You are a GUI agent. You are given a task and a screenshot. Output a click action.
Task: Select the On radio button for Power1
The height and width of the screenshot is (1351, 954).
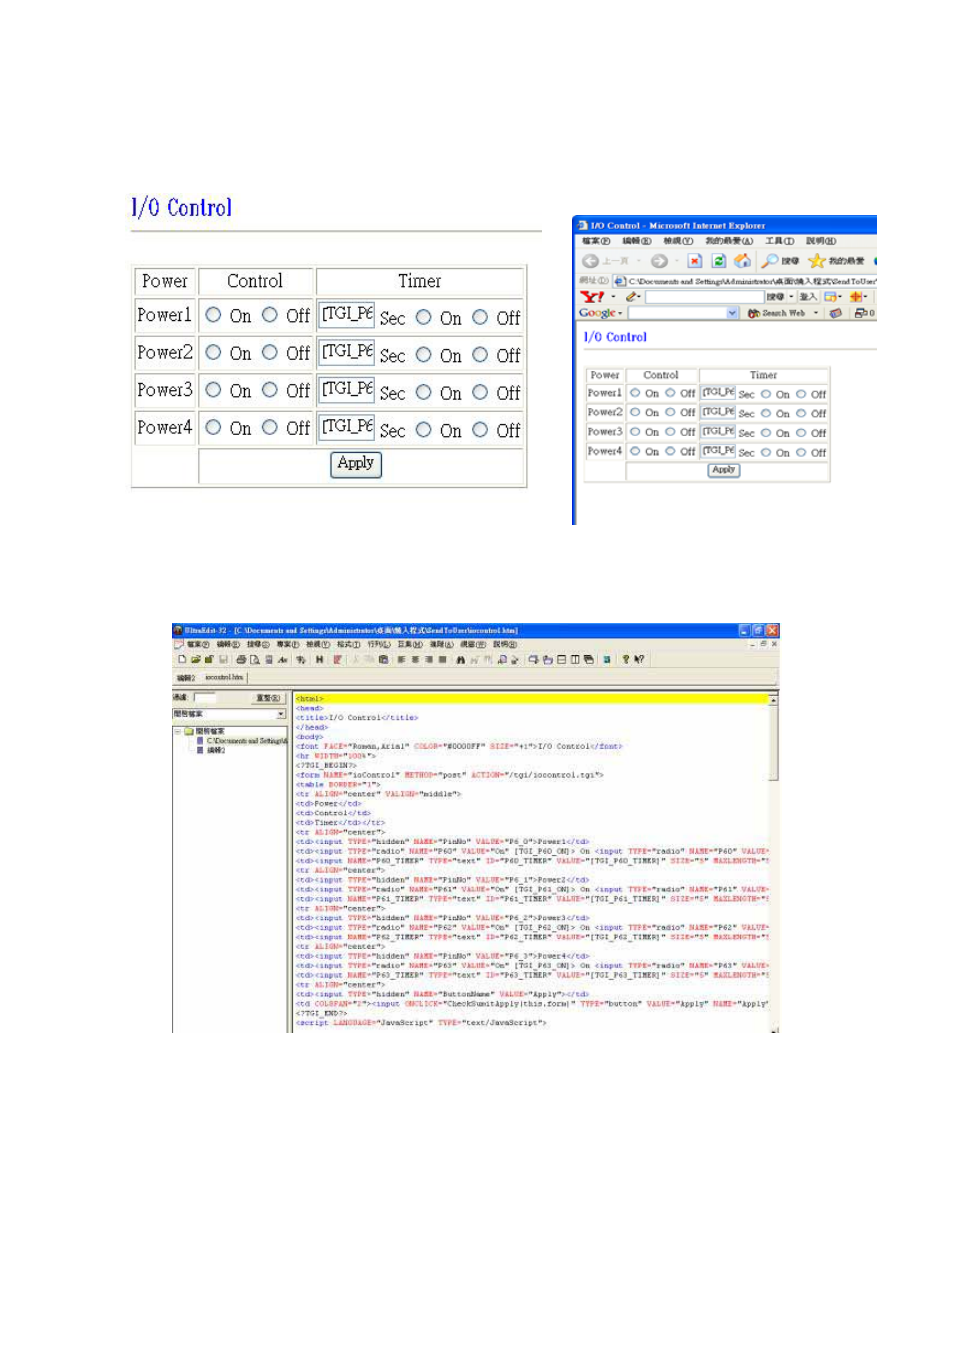[212, 315]
